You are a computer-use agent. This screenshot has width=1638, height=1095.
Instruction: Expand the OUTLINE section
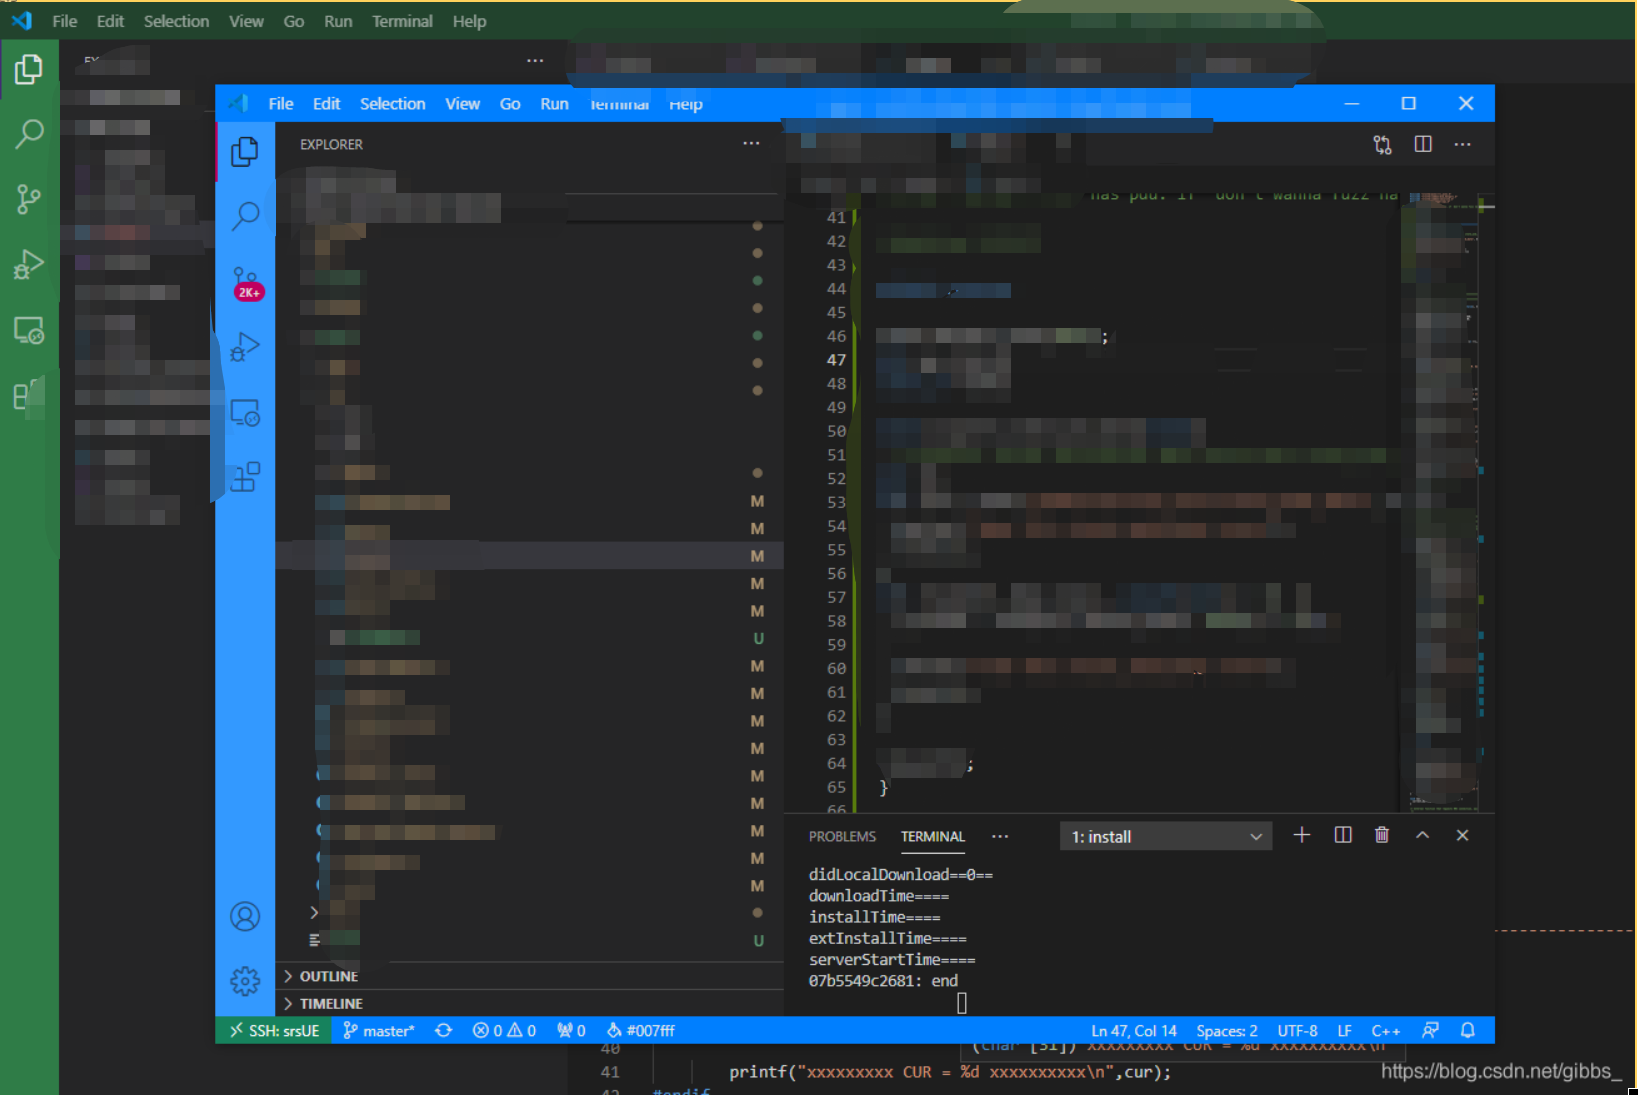pyautogui.click(x=330, y=976)
